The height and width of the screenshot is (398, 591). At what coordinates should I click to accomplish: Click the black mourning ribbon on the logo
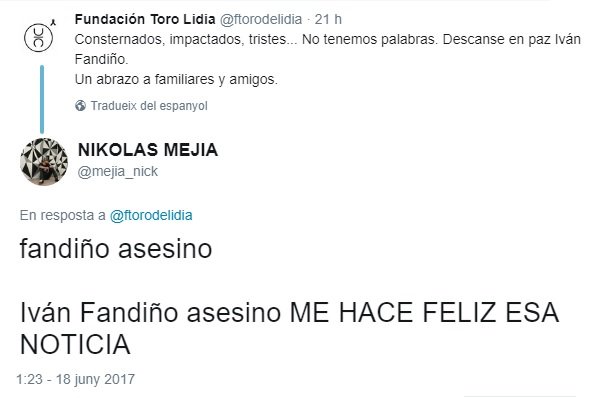click(53, 23)
